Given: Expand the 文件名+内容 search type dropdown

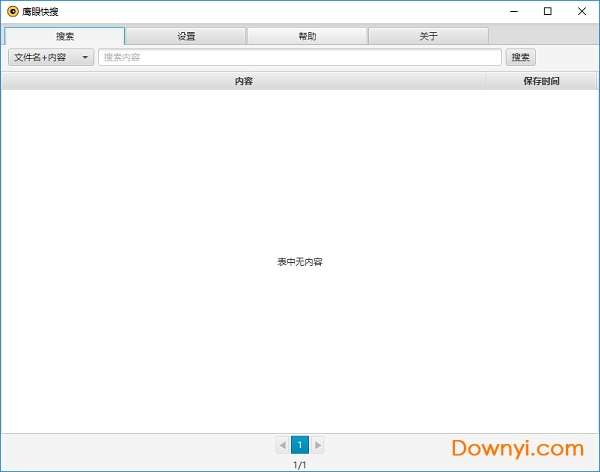Looking at the screenshot, I should point(51,57).
